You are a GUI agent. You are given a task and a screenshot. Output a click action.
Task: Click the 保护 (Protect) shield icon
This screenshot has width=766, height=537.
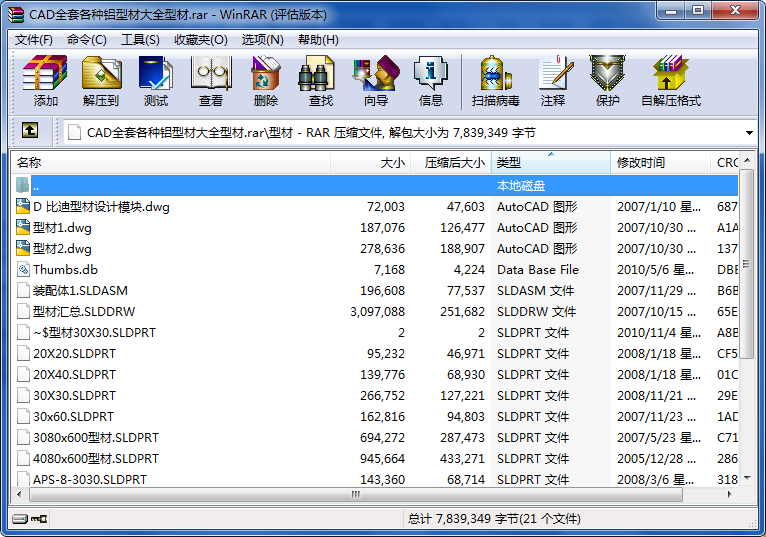tap(608, 81)
